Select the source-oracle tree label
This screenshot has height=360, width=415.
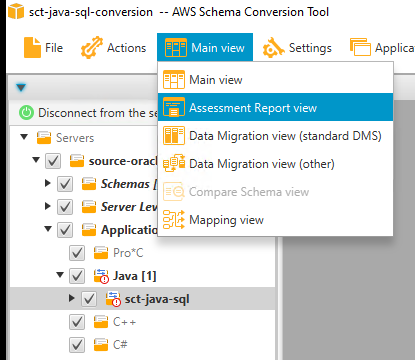click(x=123, y=161)
